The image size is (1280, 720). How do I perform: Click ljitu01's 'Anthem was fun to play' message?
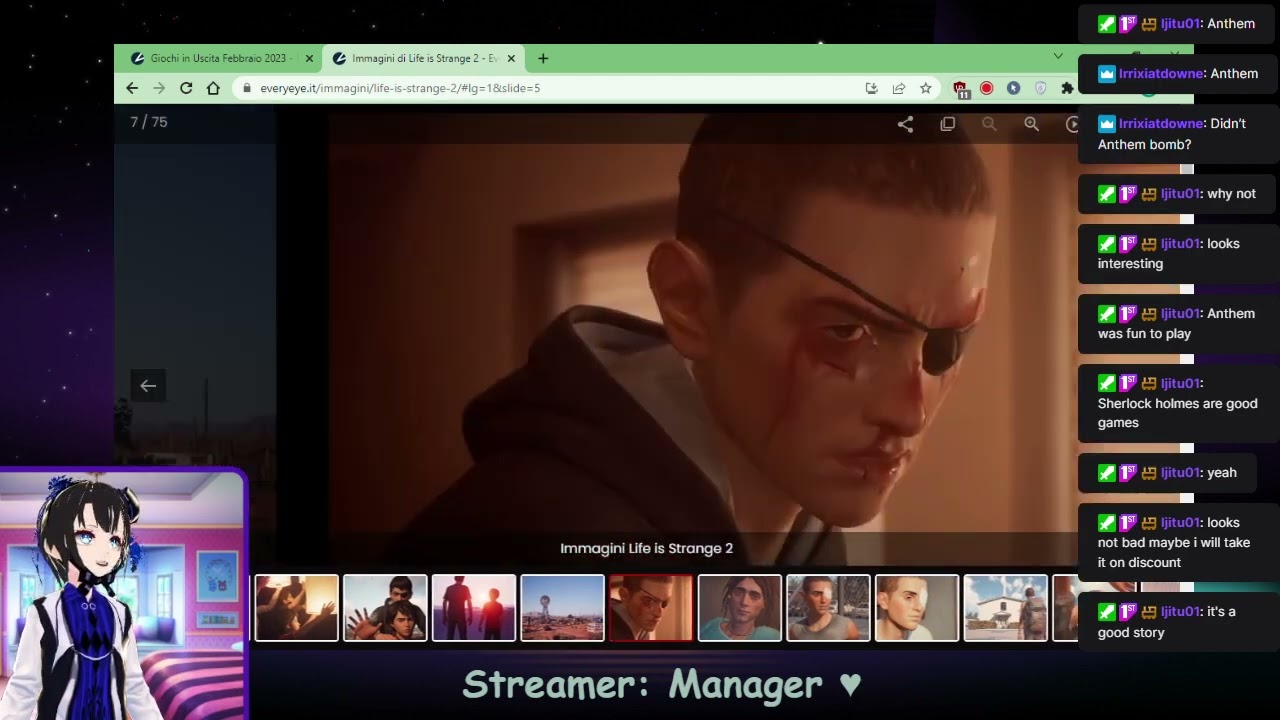1178,323
